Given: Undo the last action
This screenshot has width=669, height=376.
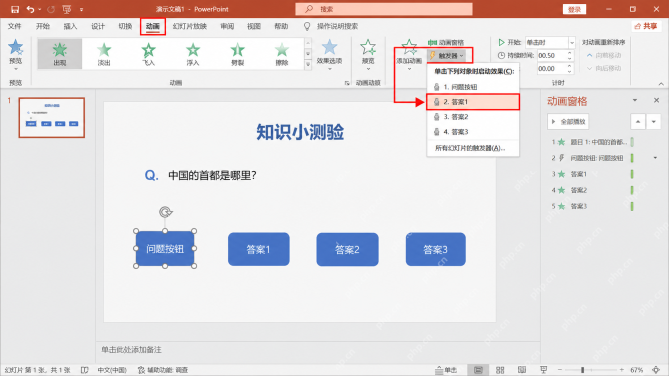Looking at the screenshot, I should [x=30, y=9].
